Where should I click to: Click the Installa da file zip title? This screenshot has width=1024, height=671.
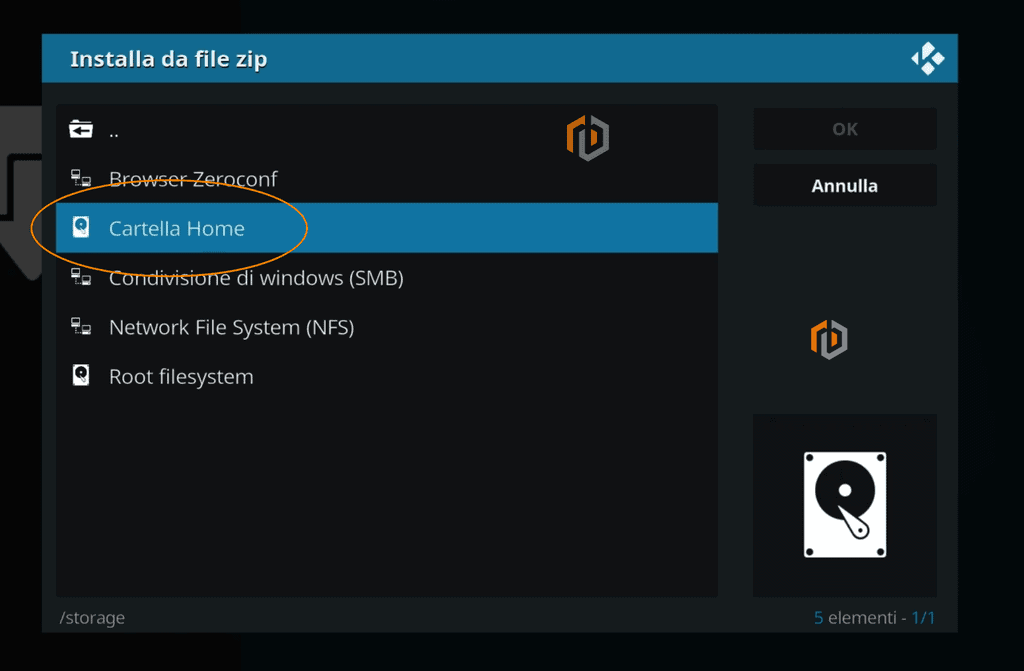pyautogui.click(x=168, y=59)
